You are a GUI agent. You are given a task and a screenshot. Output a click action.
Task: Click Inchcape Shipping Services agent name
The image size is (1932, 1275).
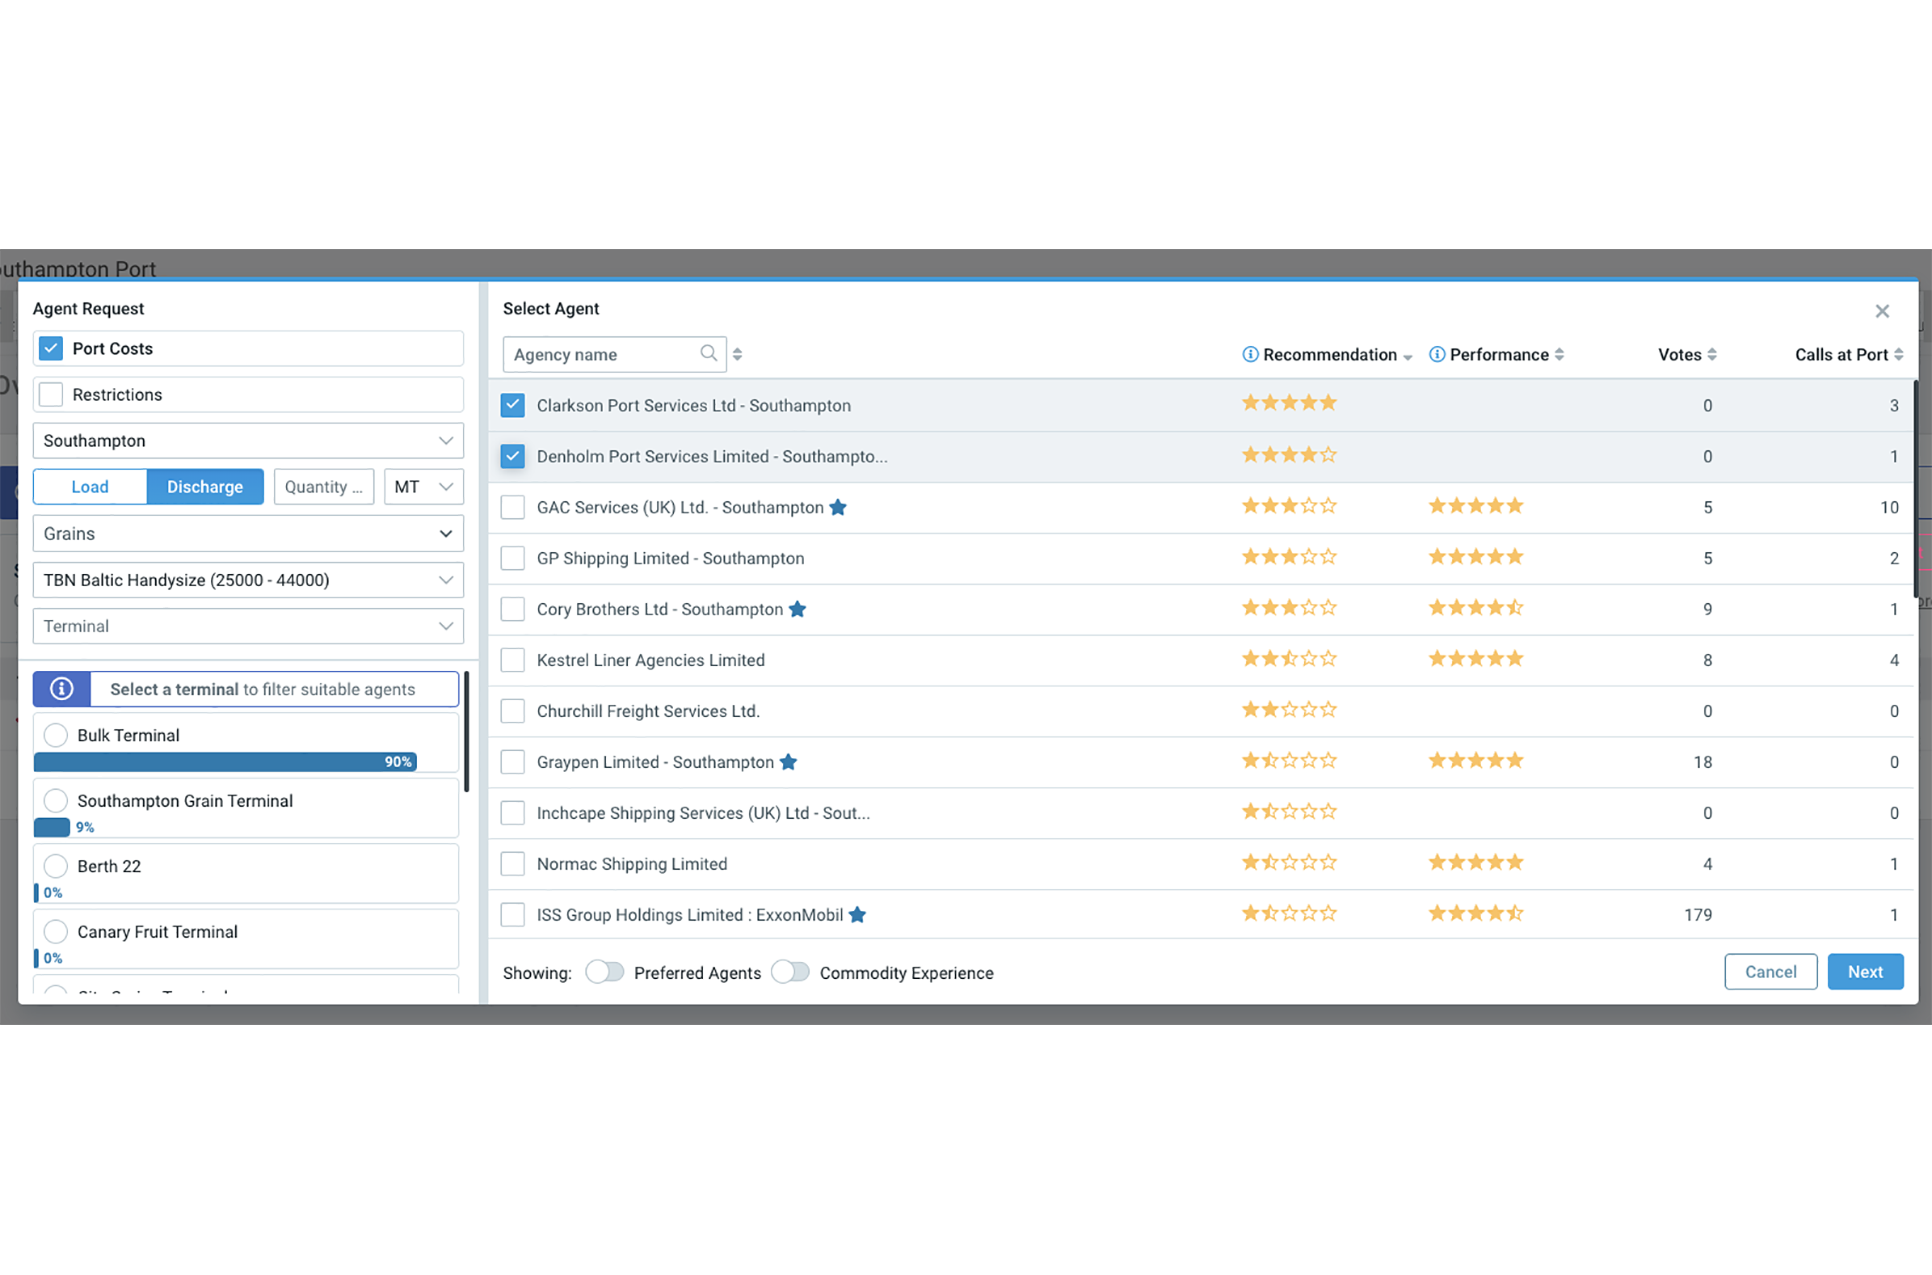(x=703, y=813)
